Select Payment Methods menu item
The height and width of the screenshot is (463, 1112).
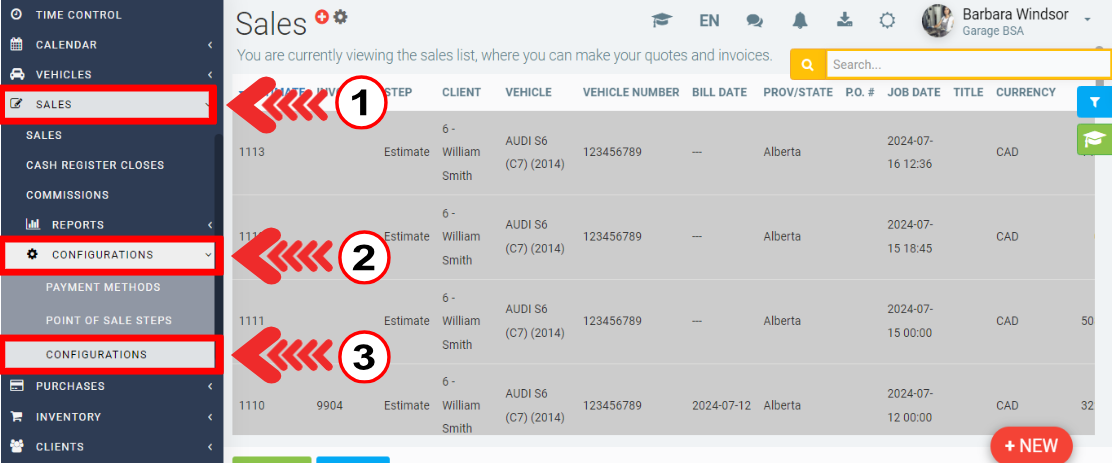(x=103, y=287)
